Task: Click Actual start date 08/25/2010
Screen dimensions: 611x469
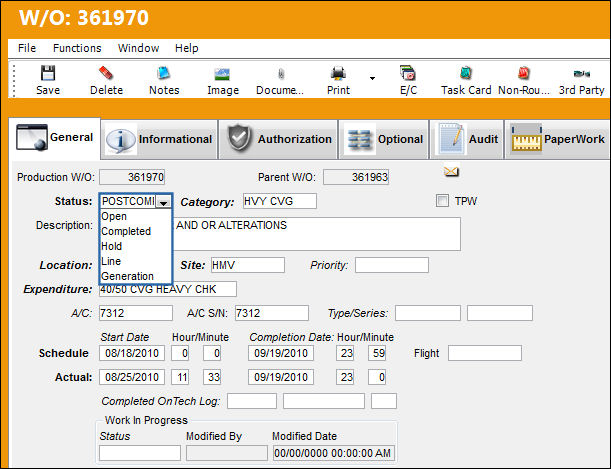Action: pos(132,377)
